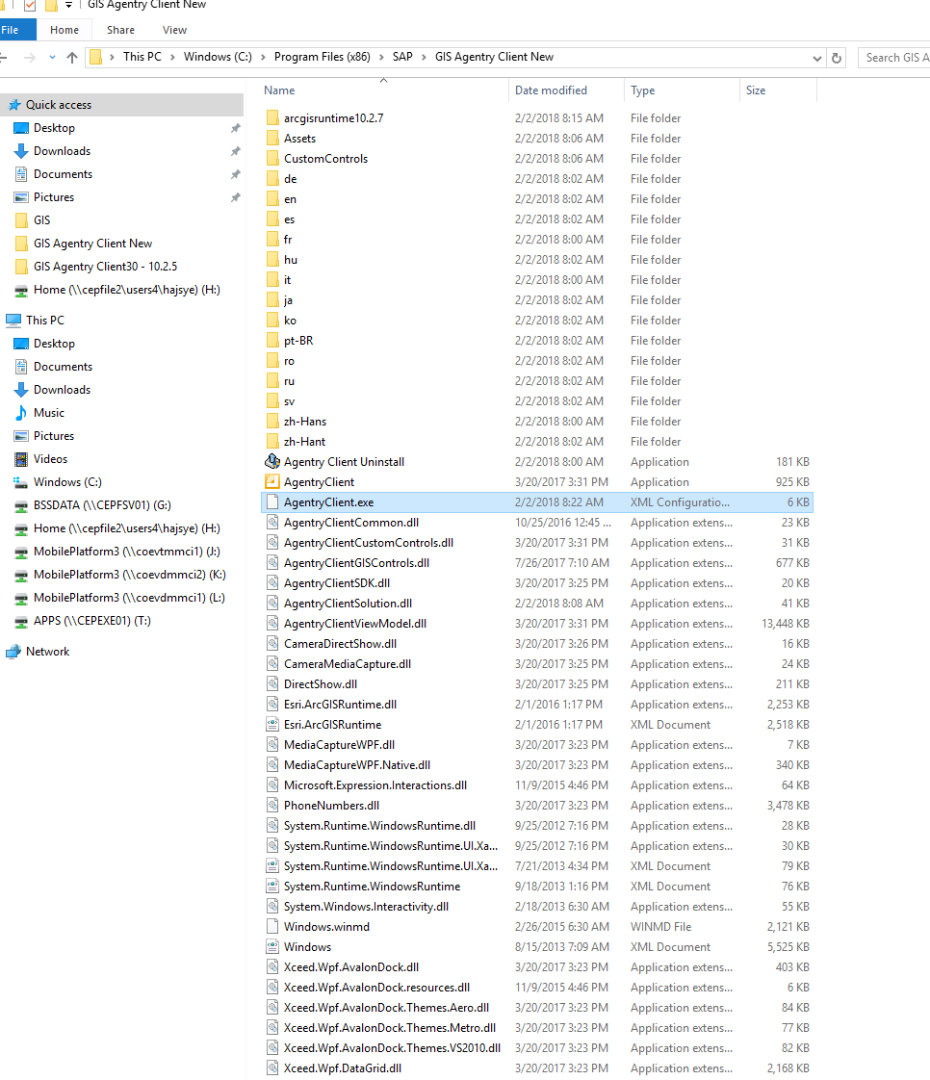Click the pt-BR folder icon

[272, 340]
